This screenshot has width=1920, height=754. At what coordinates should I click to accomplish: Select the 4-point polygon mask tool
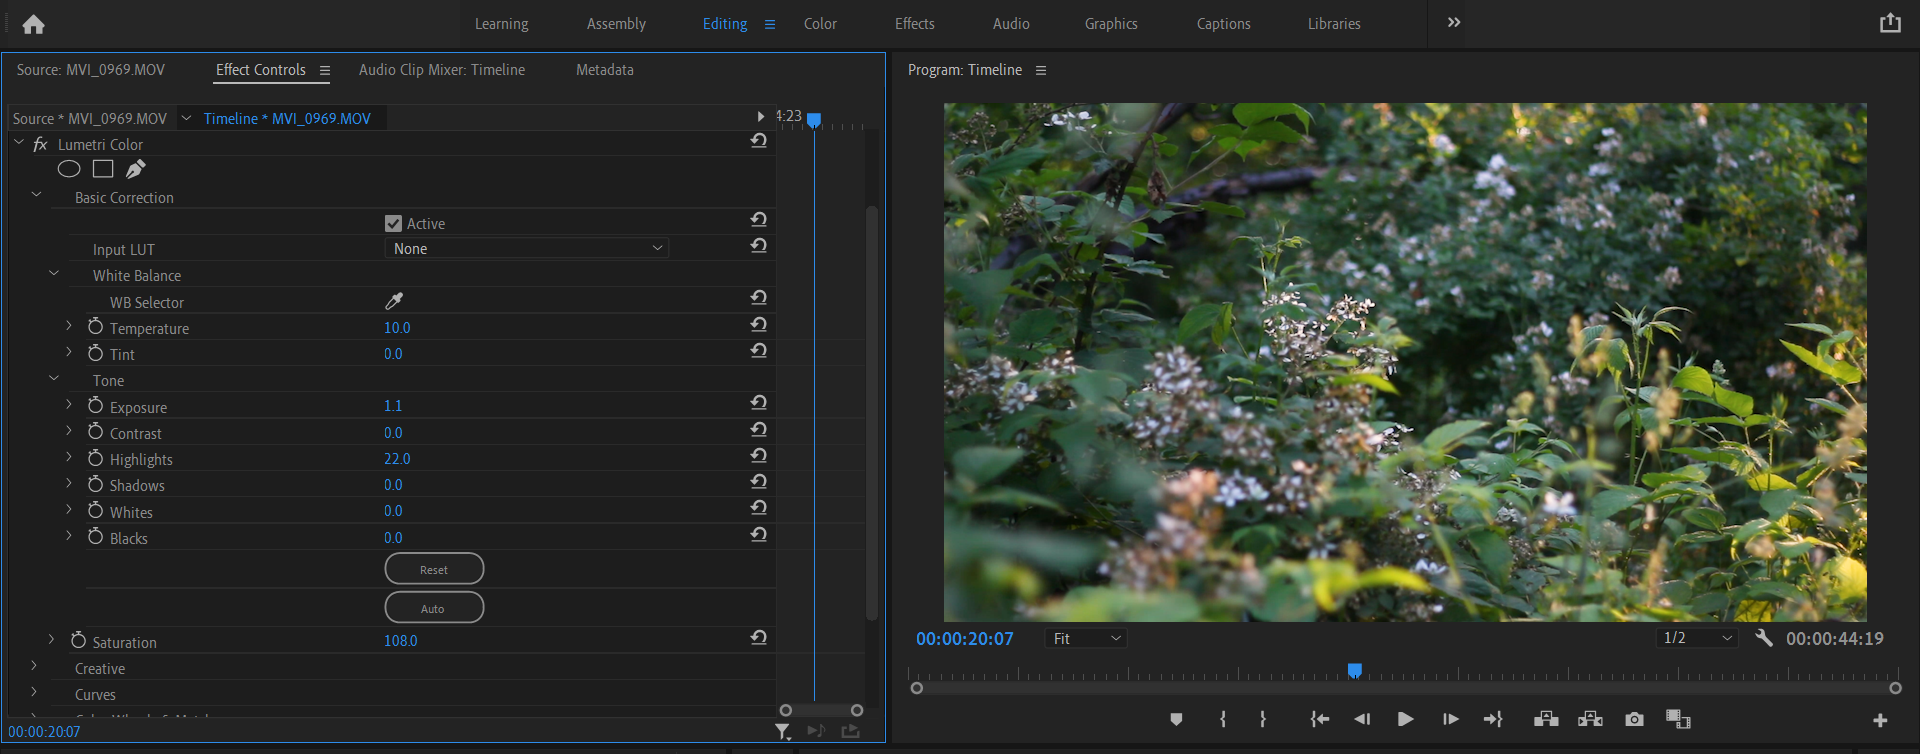coord(103,169)
